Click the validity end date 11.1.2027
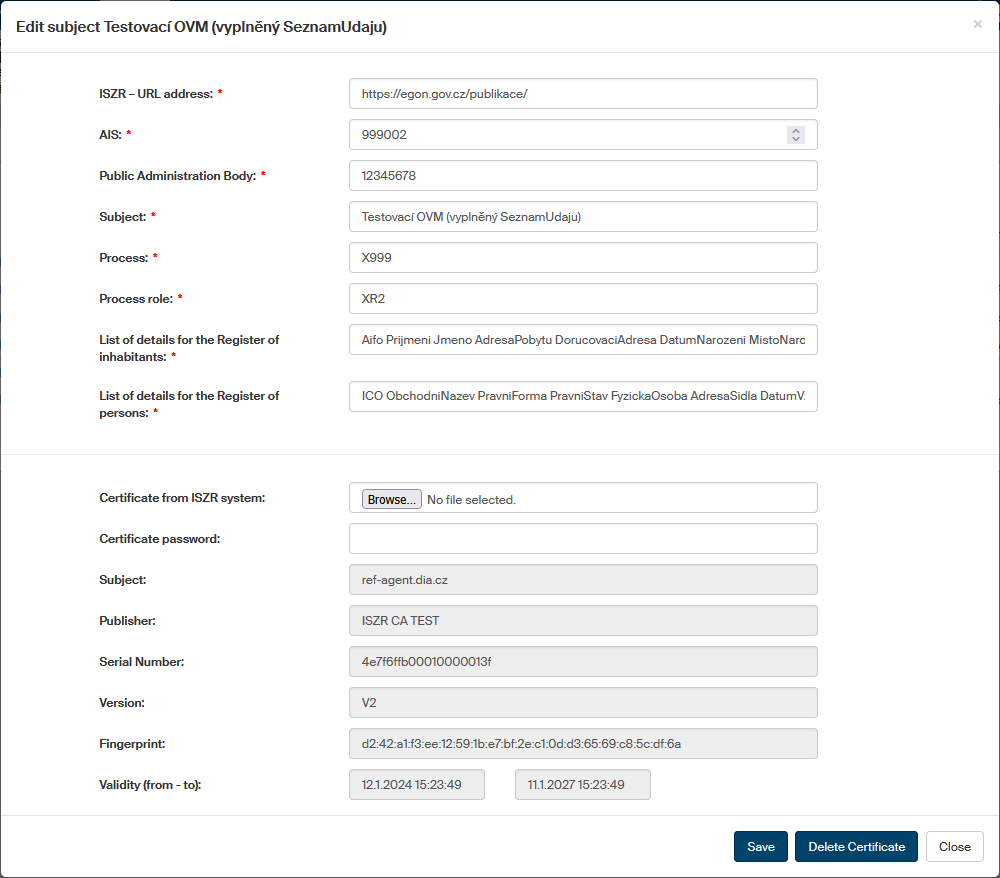The width and height of the screenshot is (1000, 878). tap(582, 784)
